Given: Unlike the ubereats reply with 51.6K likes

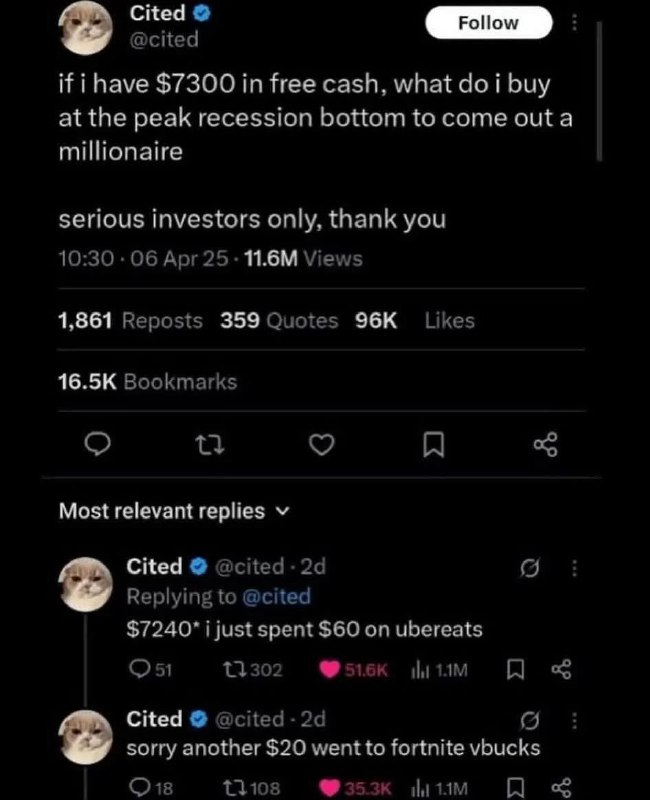Looking at the screenshot, I should click(354, 669).
